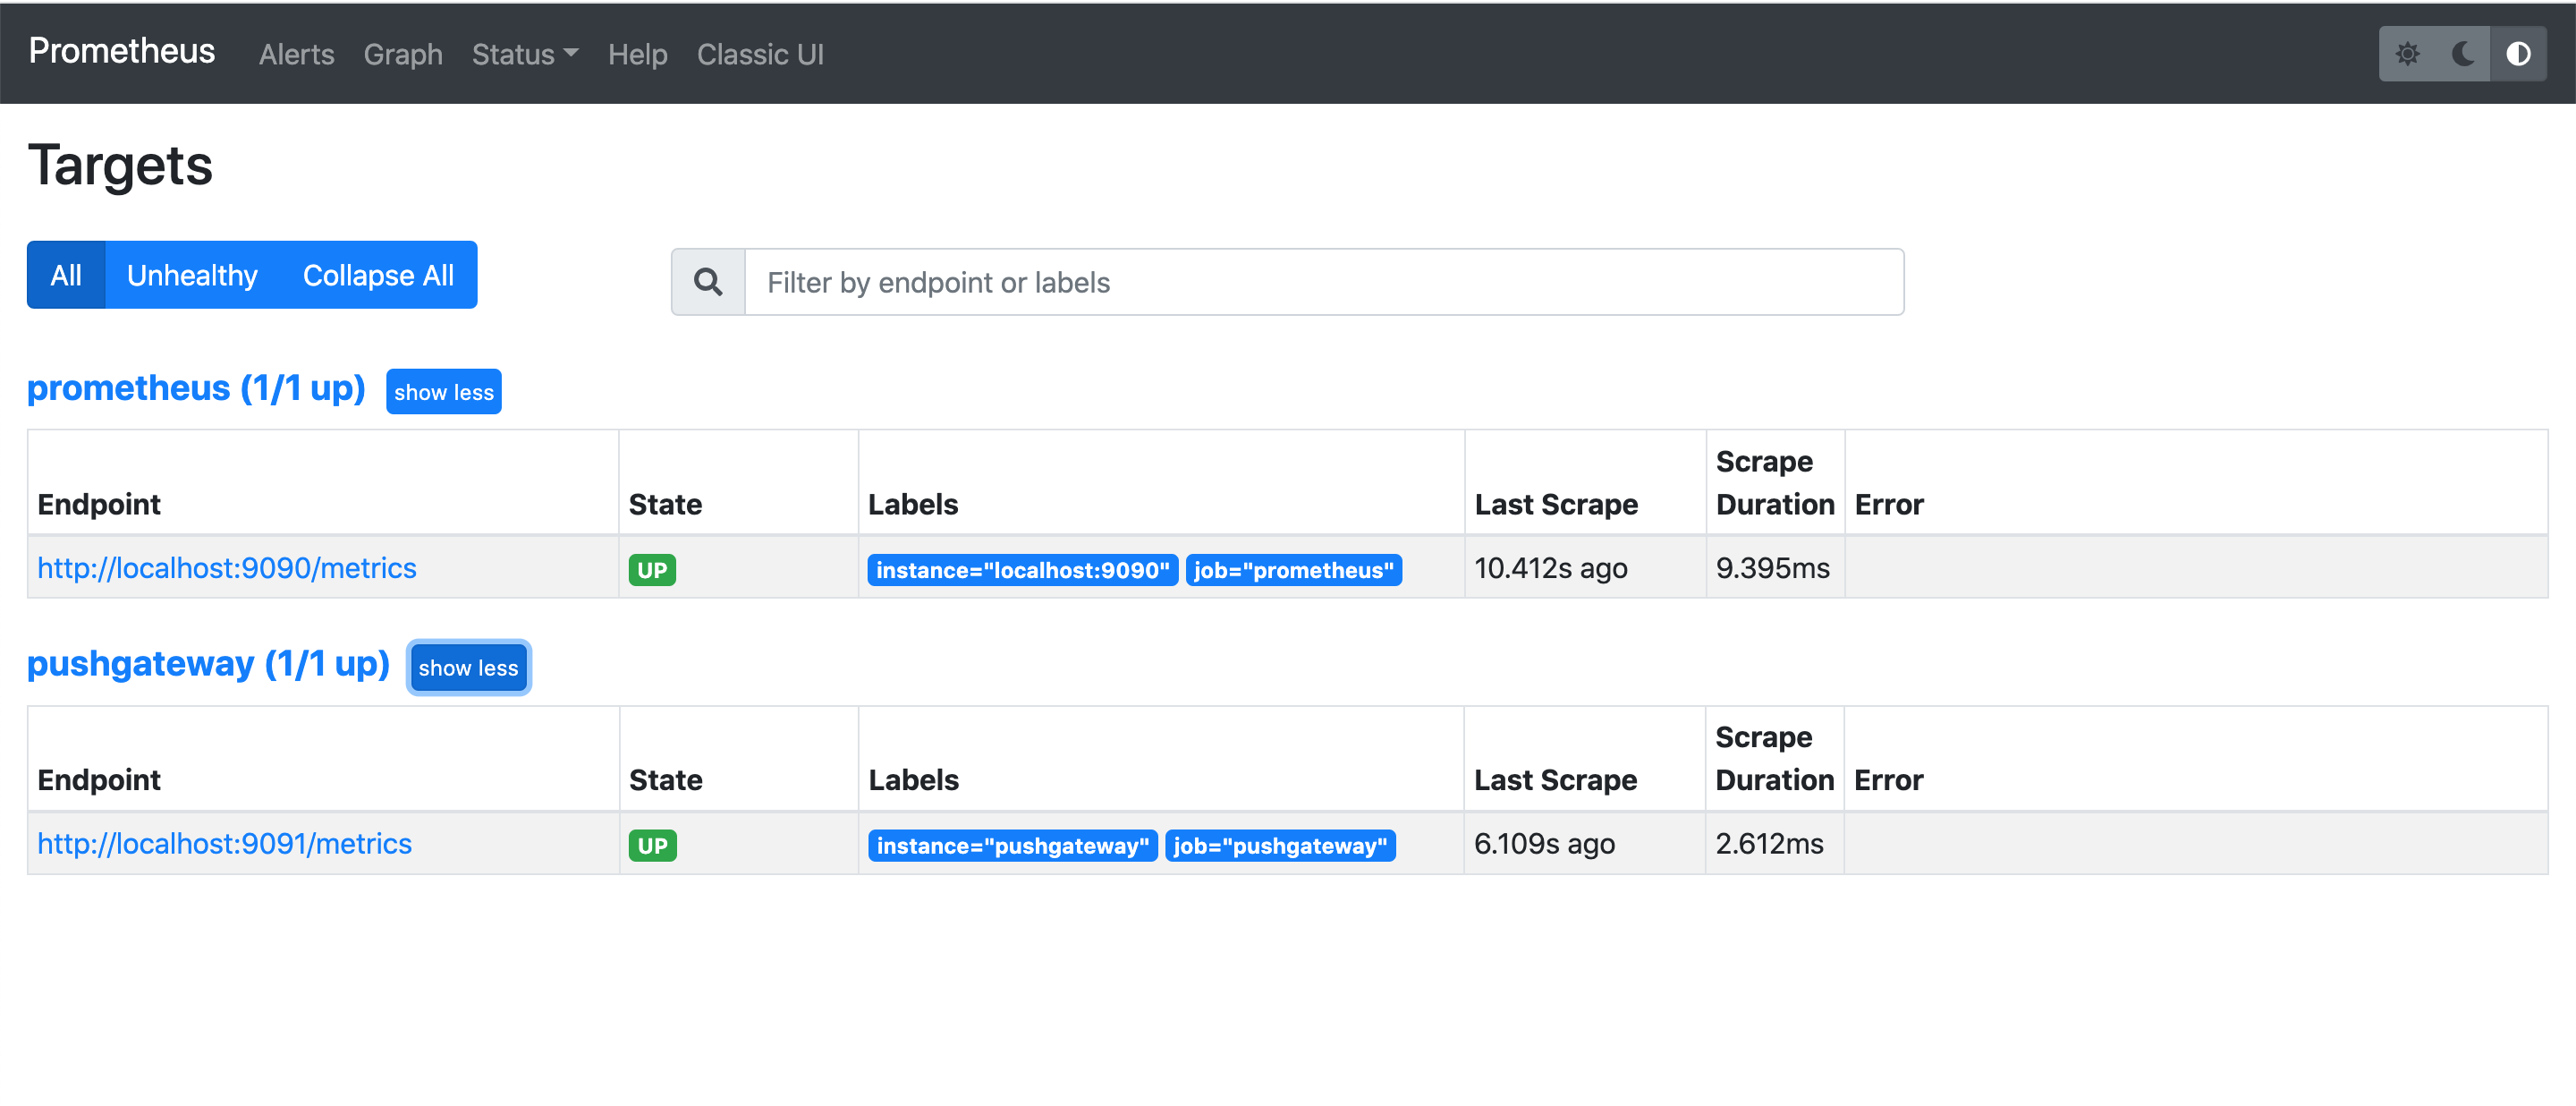Open the Help link in navbar

pos(637,54)
